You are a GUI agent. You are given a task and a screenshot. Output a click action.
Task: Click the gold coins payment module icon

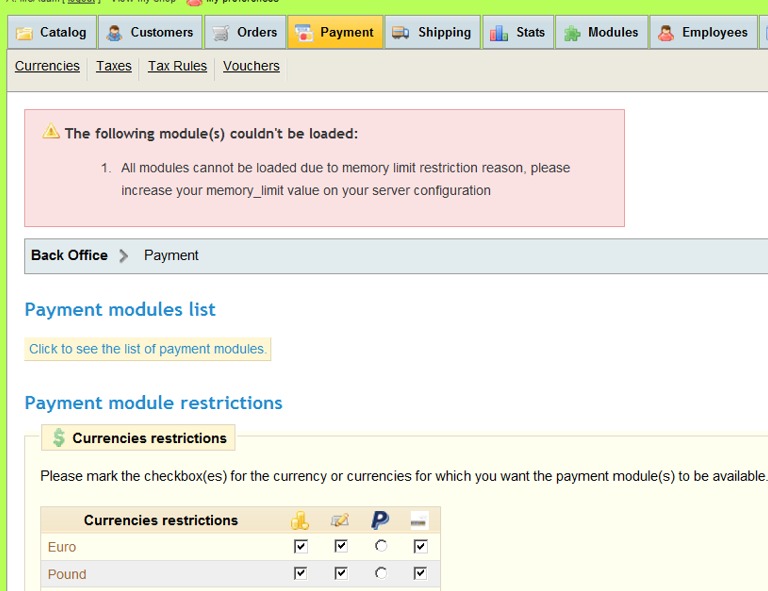pyautogui.click(x=300, y=520)
